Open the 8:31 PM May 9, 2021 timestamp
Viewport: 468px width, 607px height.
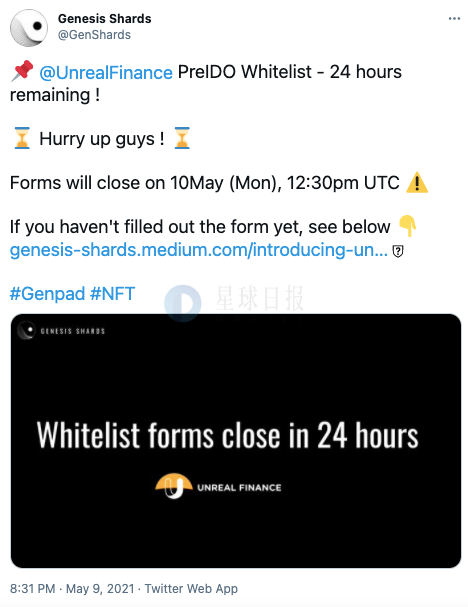(x=72, y=589)
